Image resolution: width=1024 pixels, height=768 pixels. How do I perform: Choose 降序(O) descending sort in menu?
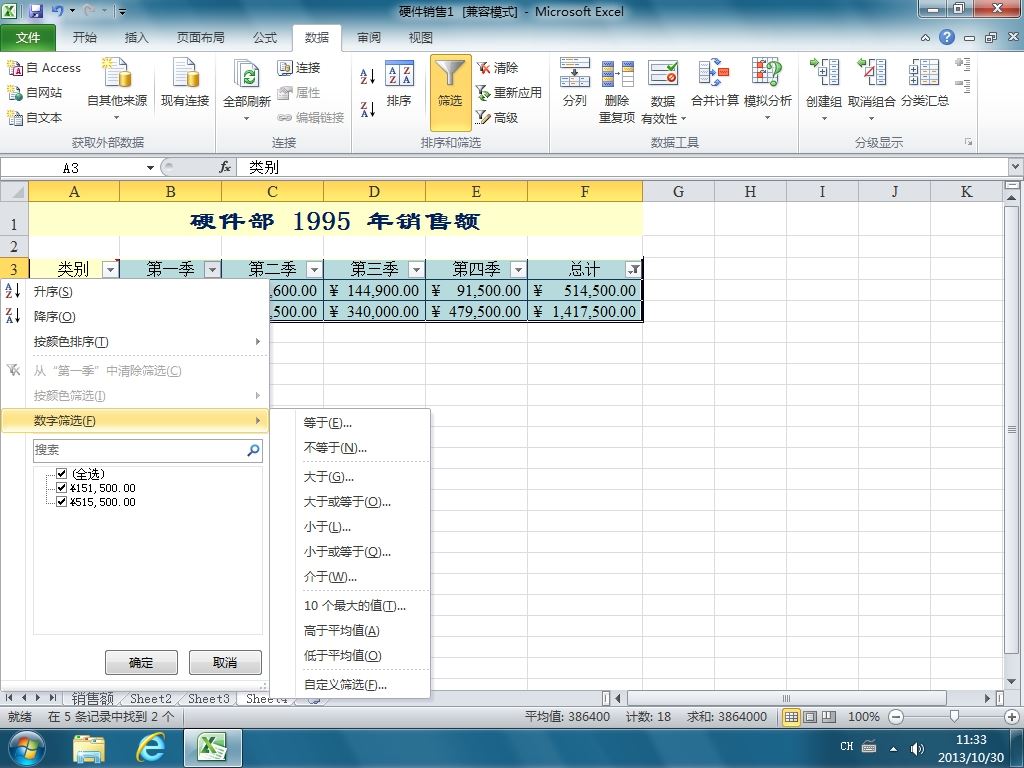135,317
